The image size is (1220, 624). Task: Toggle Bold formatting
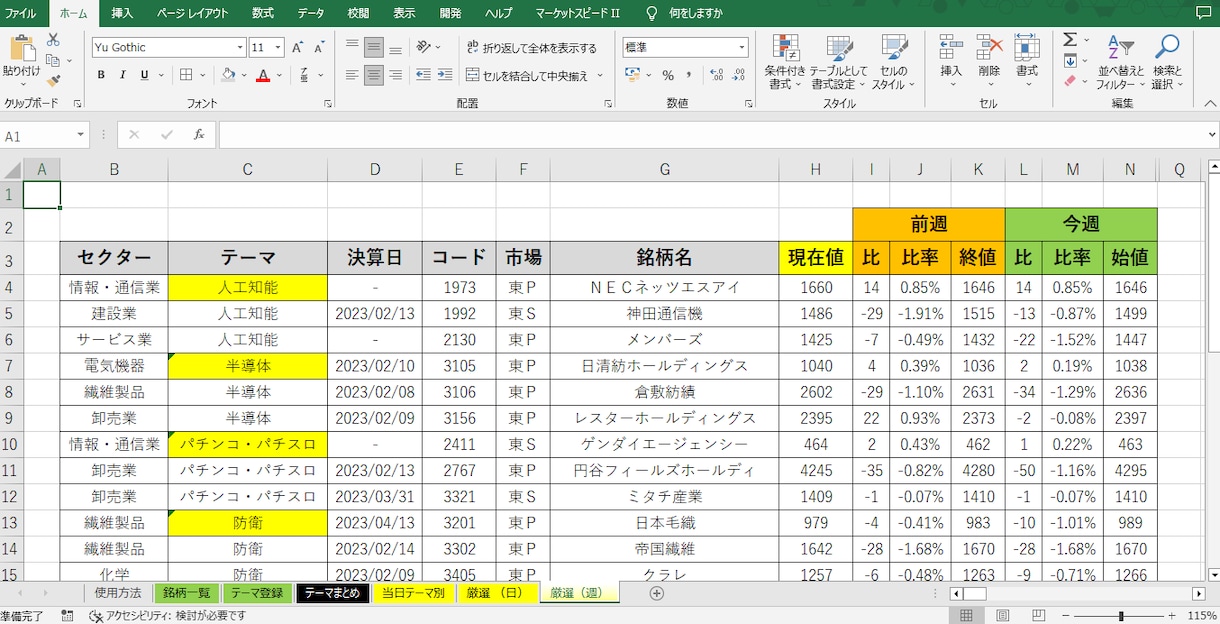click(101, 75)
